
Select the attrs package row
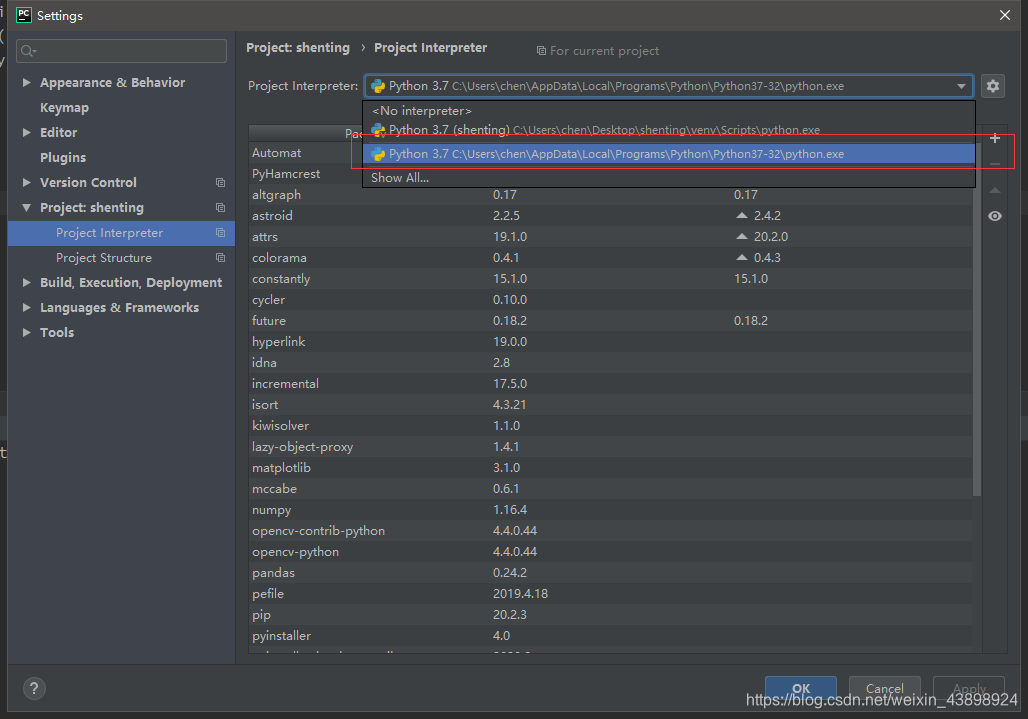coord(610,237)
